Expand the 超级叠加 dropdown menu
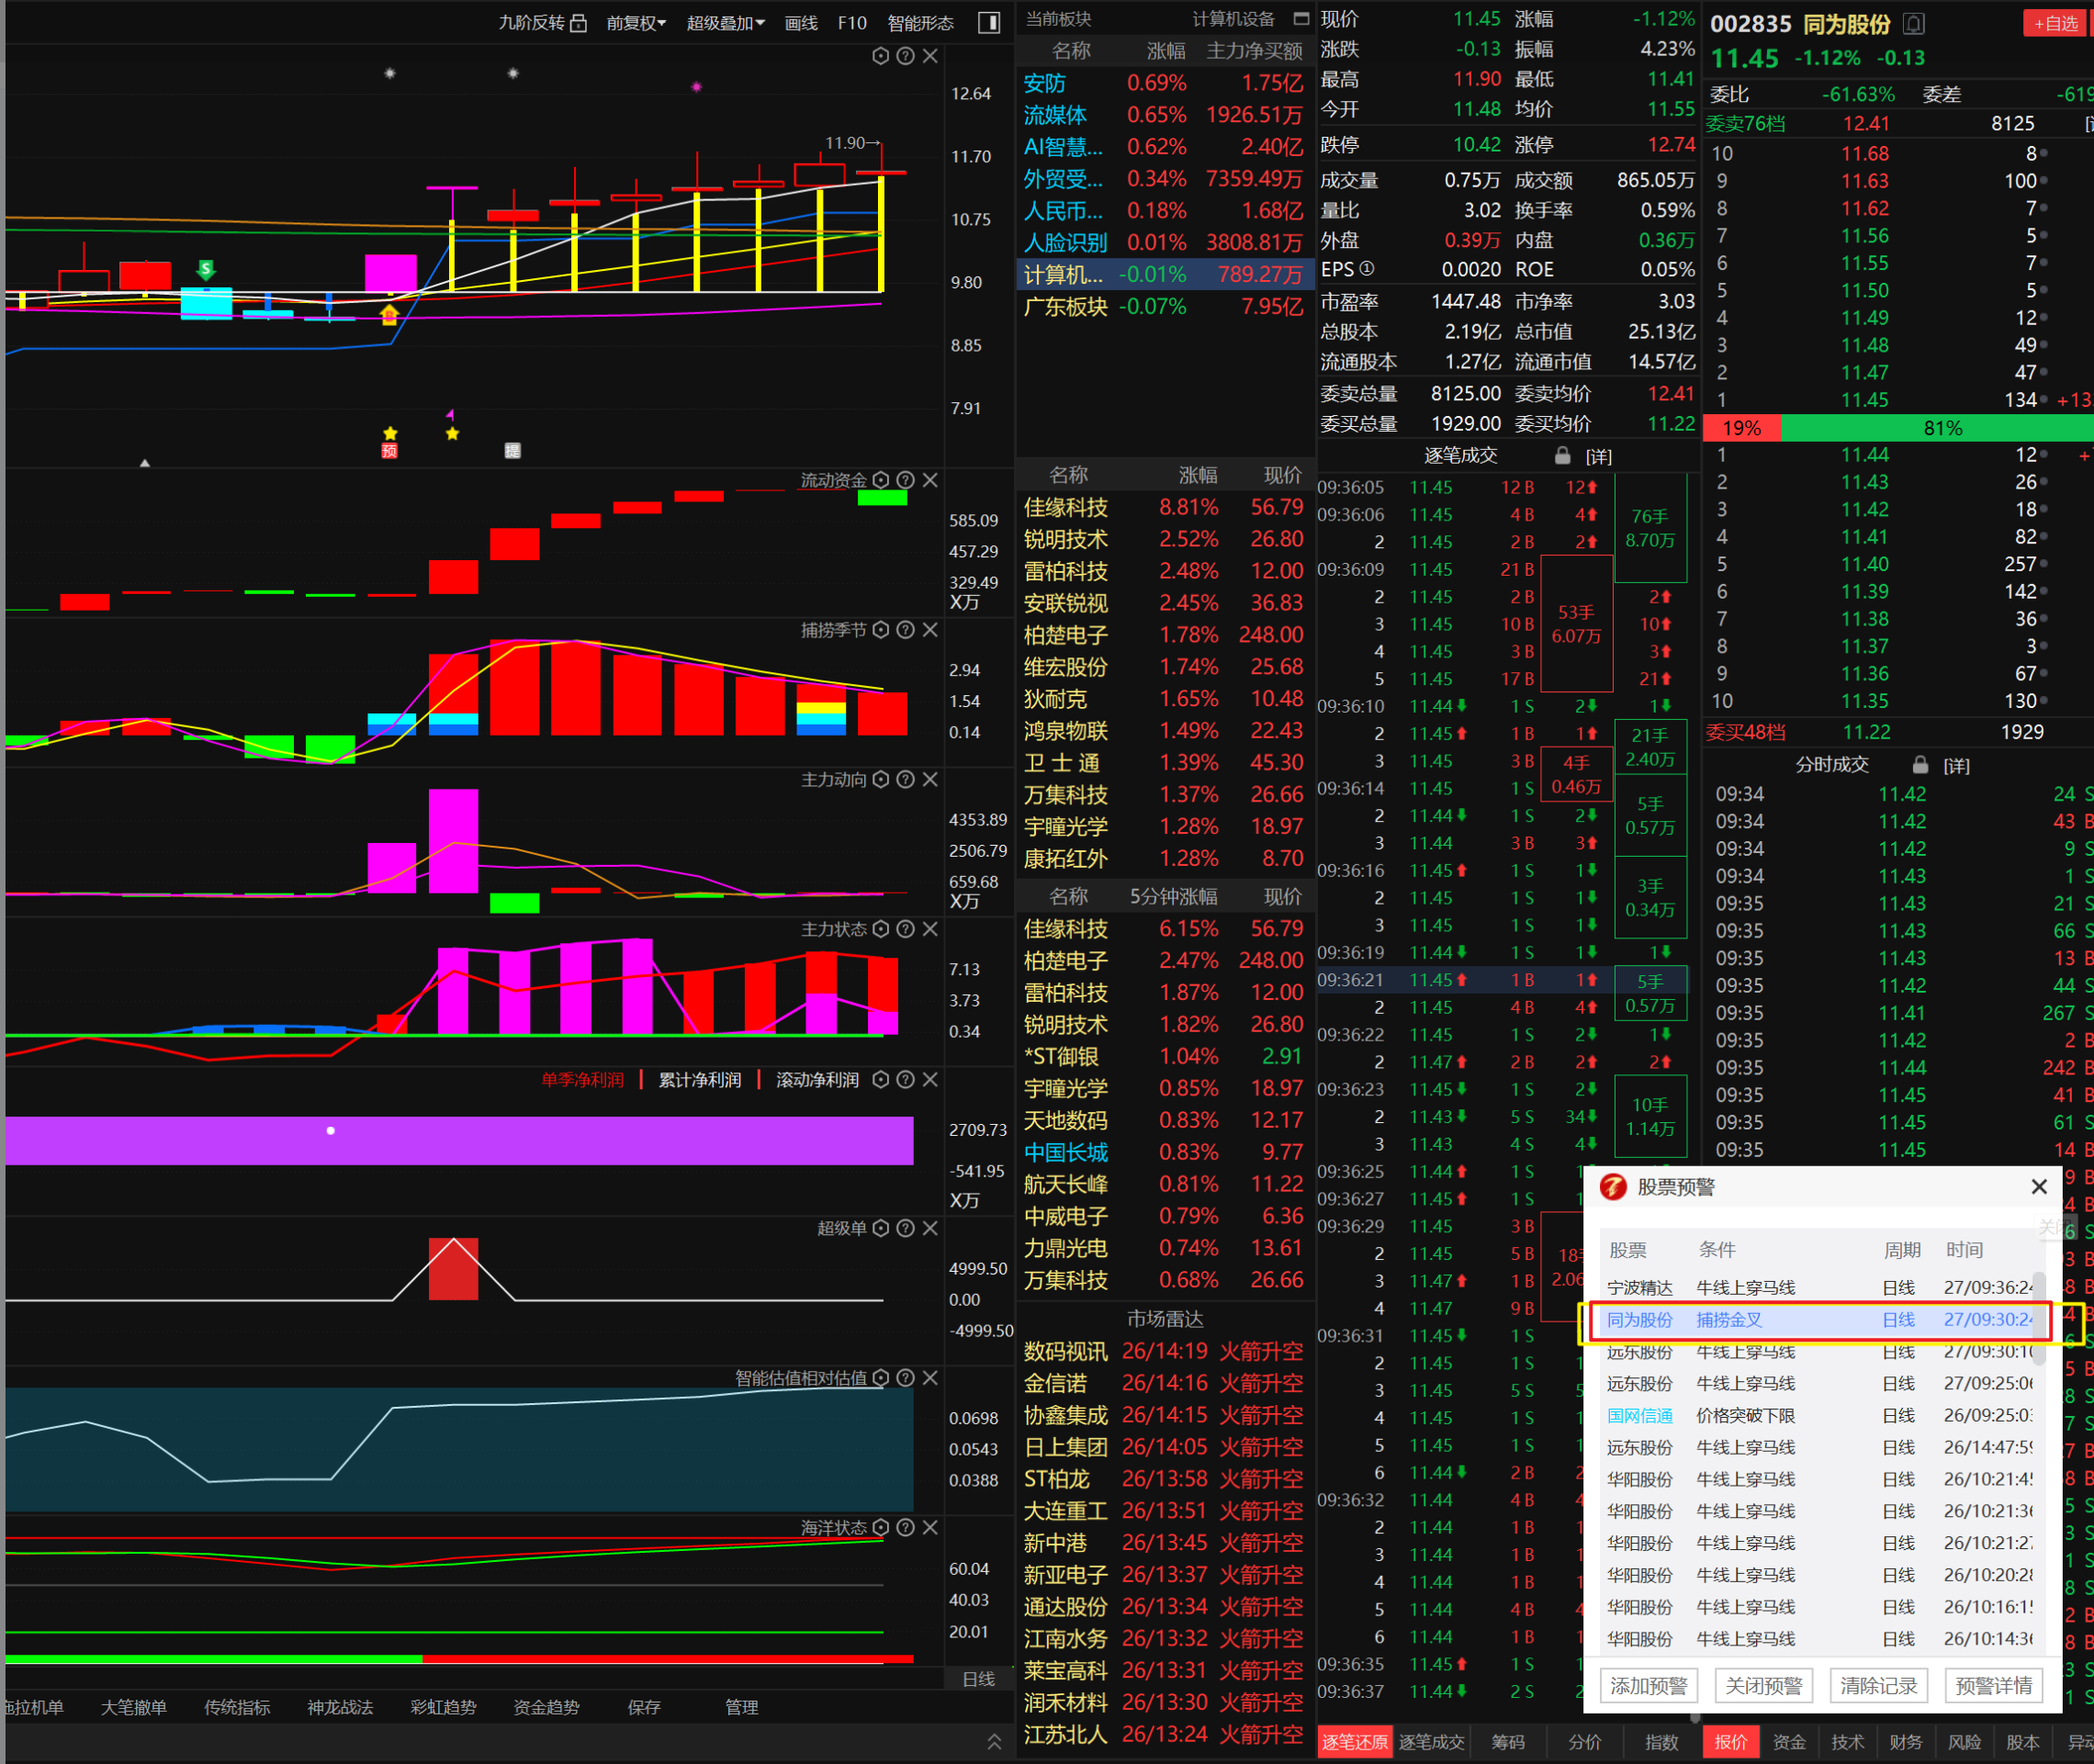The height and width of the screenshot is (1764, 2094). [725, 23]
